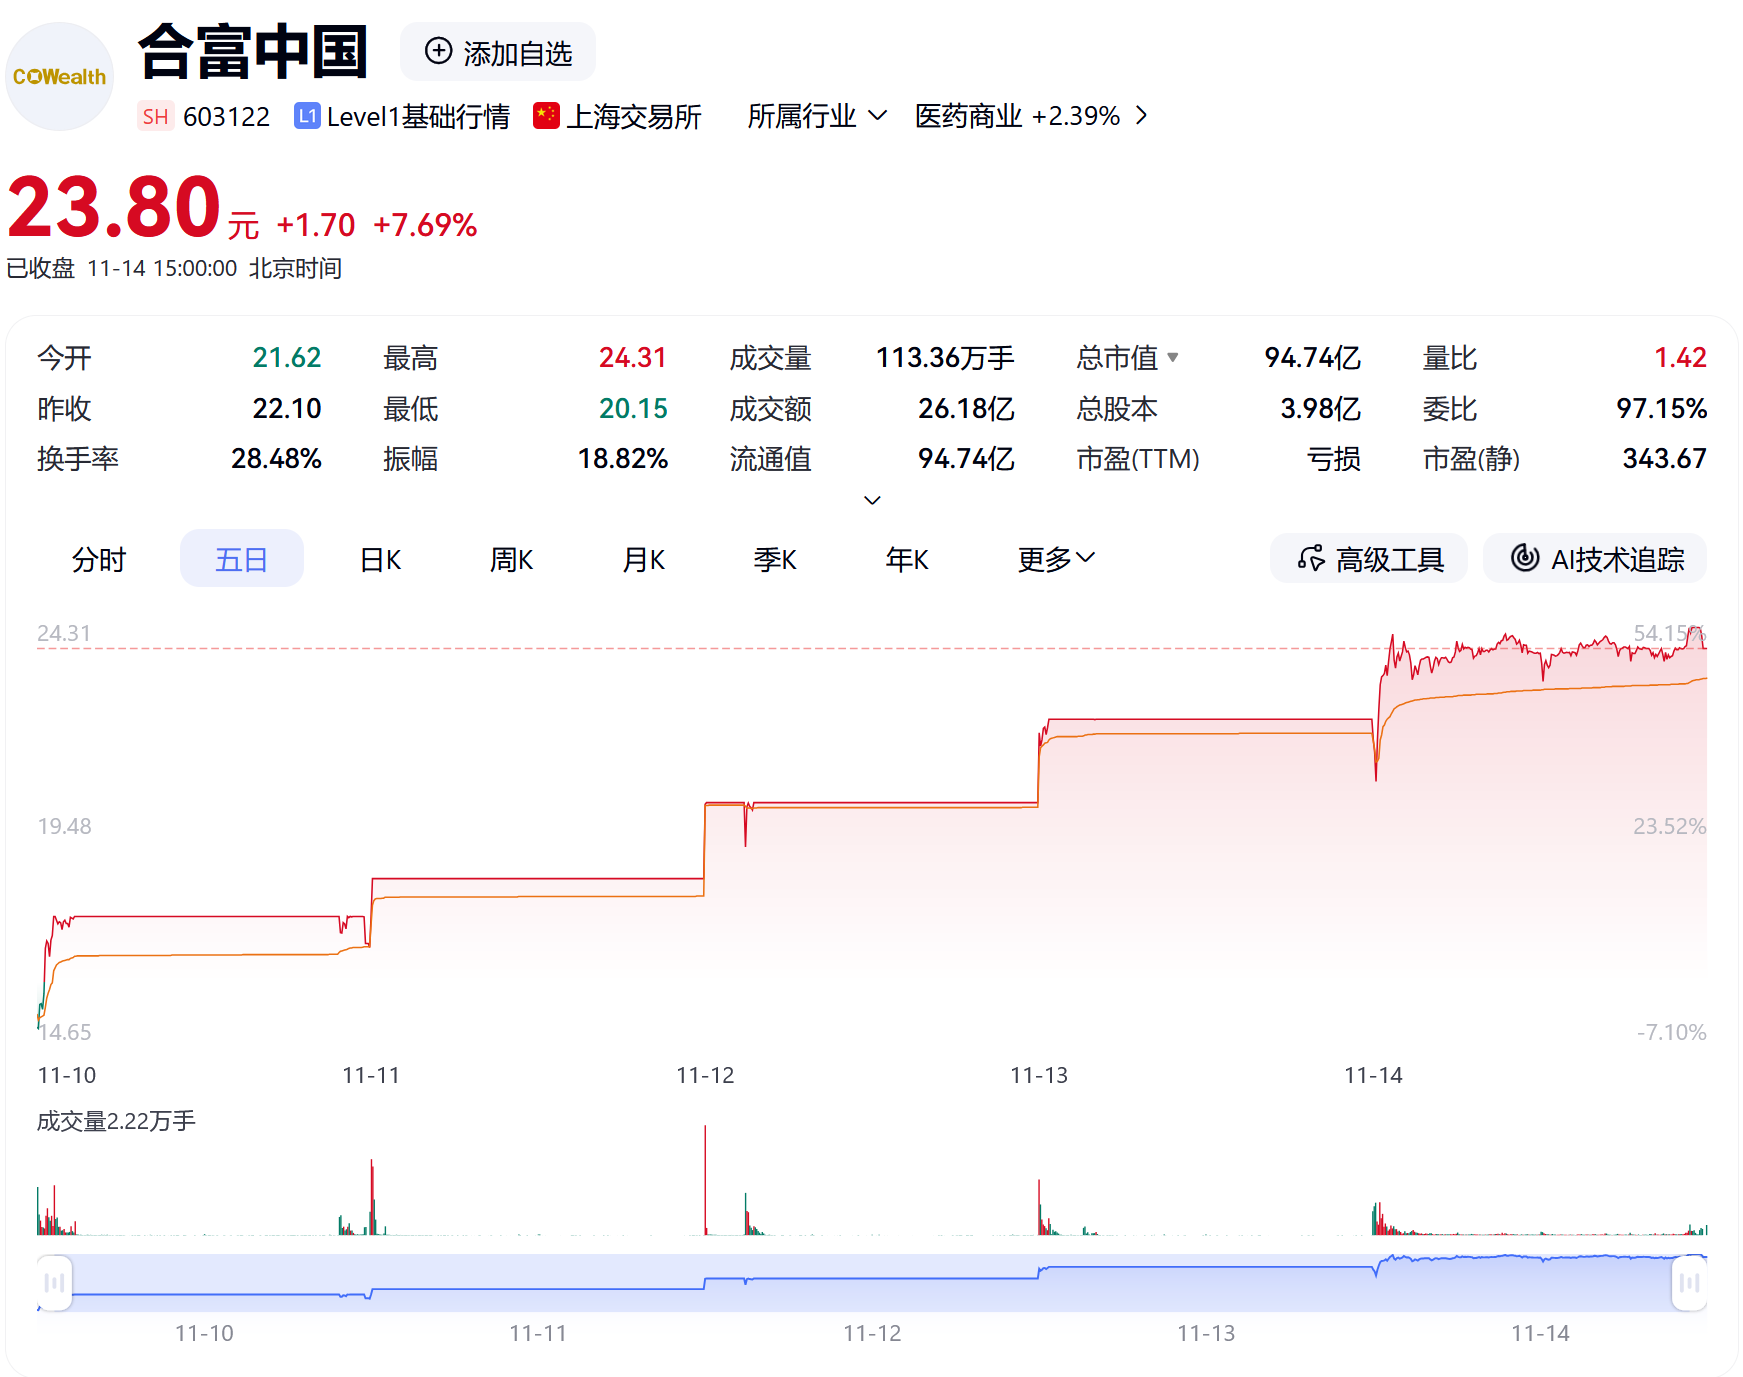This screenshot has width=1743, height=1377.
Task: Expand the 所属行业 dropdown
Action: point(817,116)
